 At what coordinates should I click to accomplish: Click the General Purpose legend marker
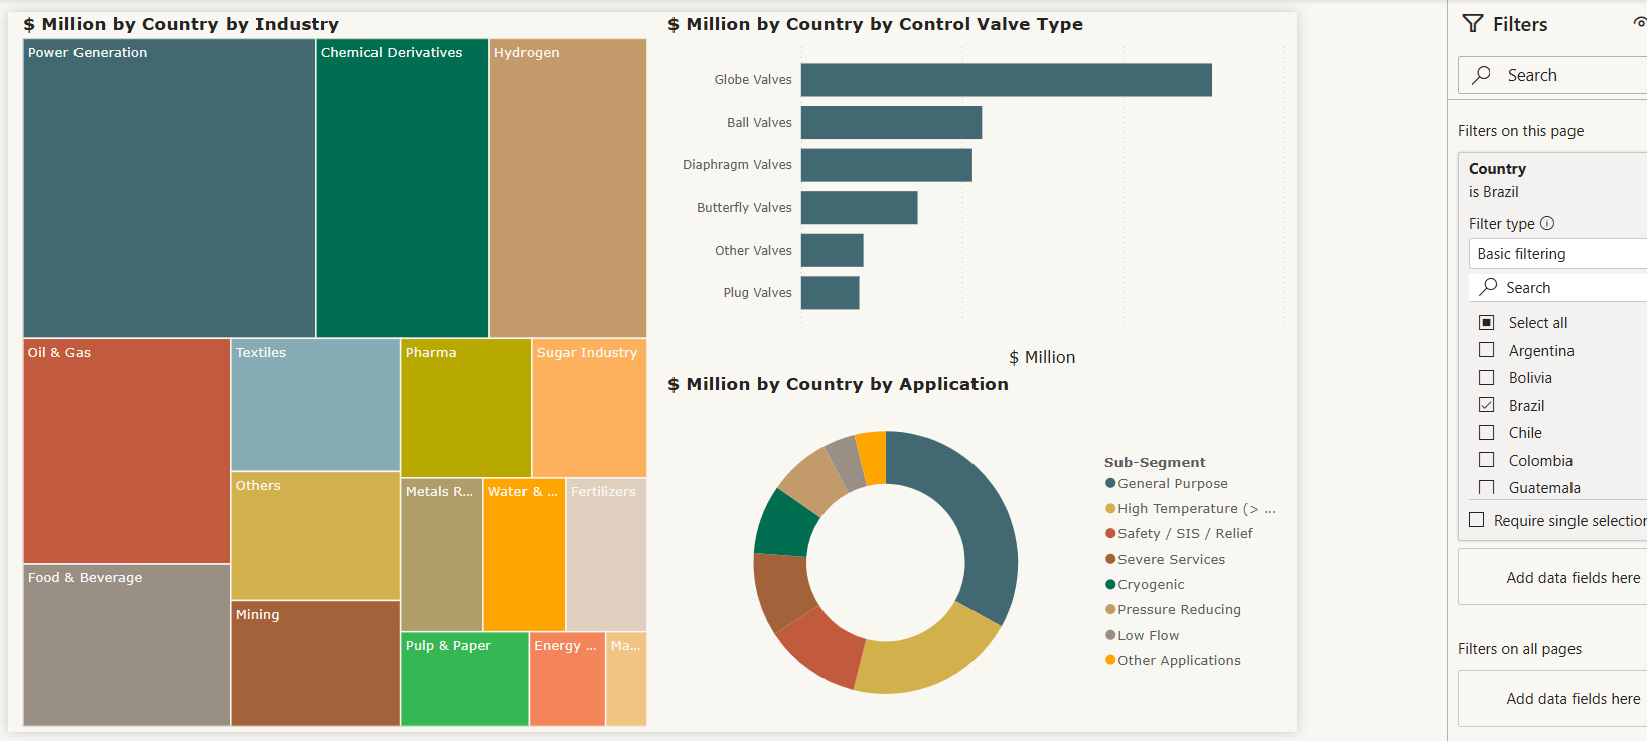pyautogui.click(x=1110, y=484)
